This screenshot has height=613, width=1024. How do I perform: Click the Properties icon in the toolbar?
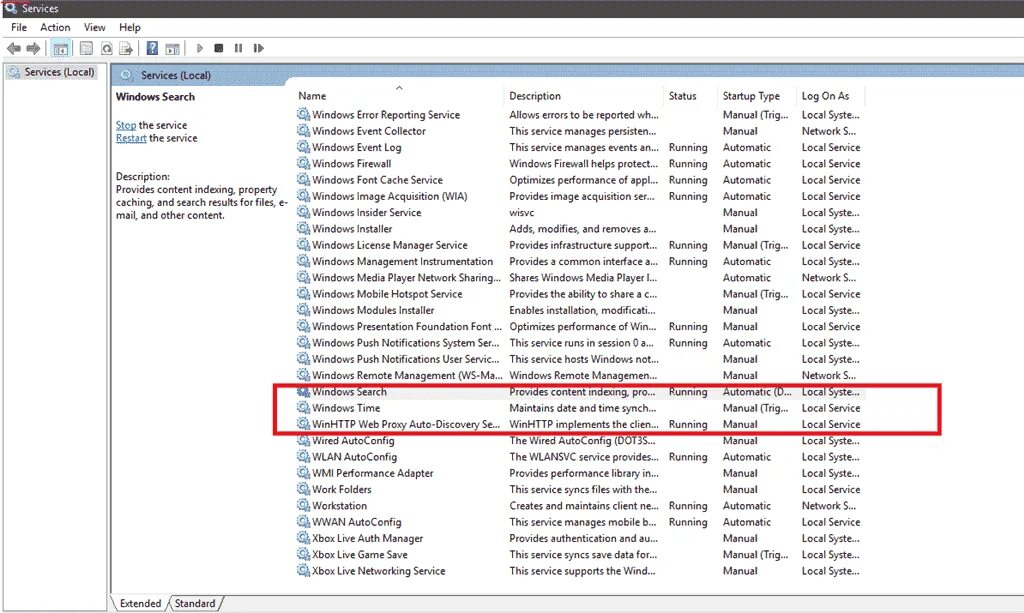(x=86, y=48)
